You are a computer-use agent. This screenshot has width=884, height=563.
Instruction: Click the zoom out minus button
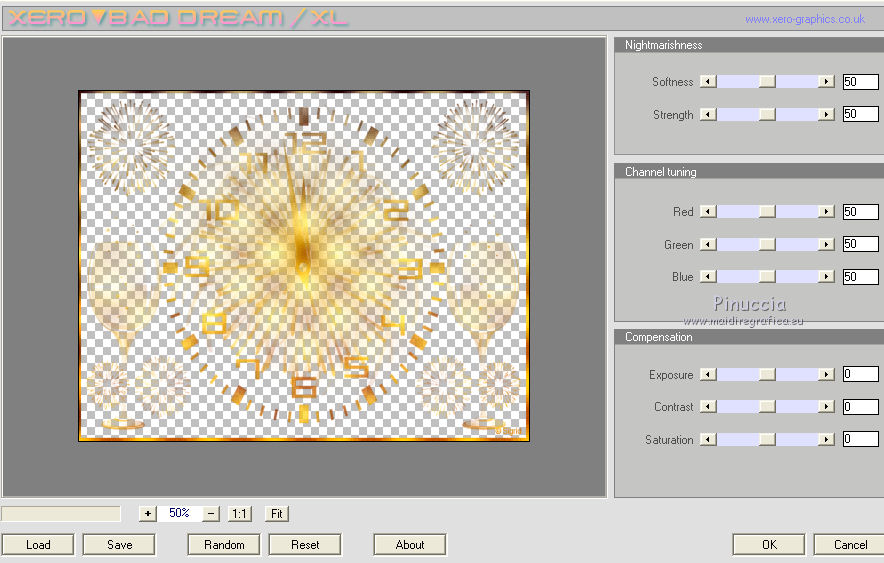tap(211, 513)
